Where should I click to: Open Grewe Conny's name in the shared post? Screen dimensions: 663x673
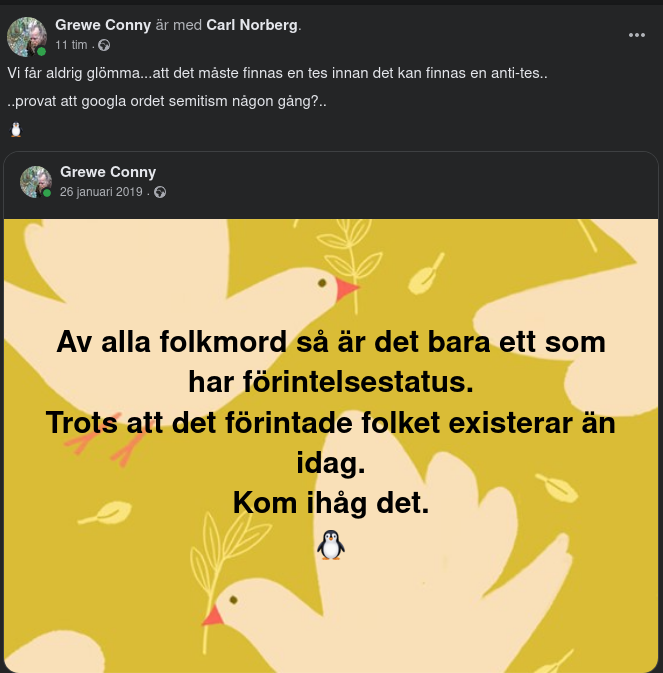click(108, 172)
